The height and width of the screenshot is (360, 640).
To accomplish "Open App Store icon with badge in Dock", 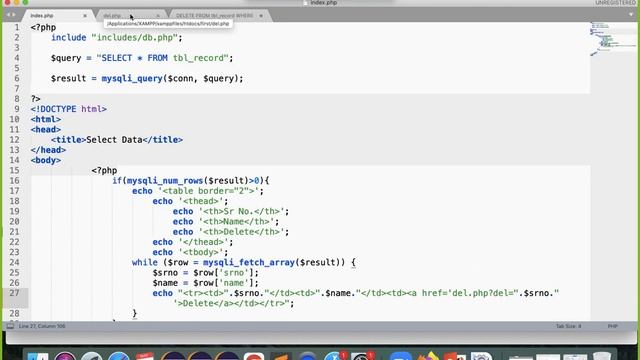I will (336, 356).
